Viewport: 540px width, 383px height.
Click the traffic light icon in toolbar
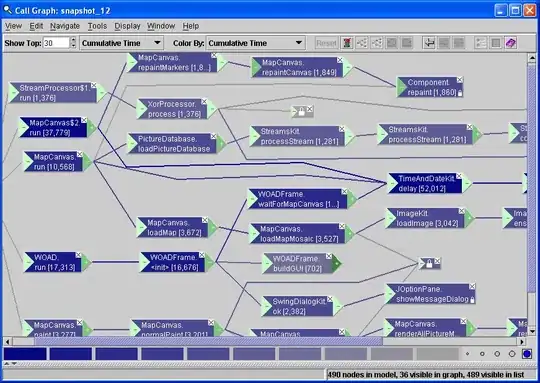347,43
